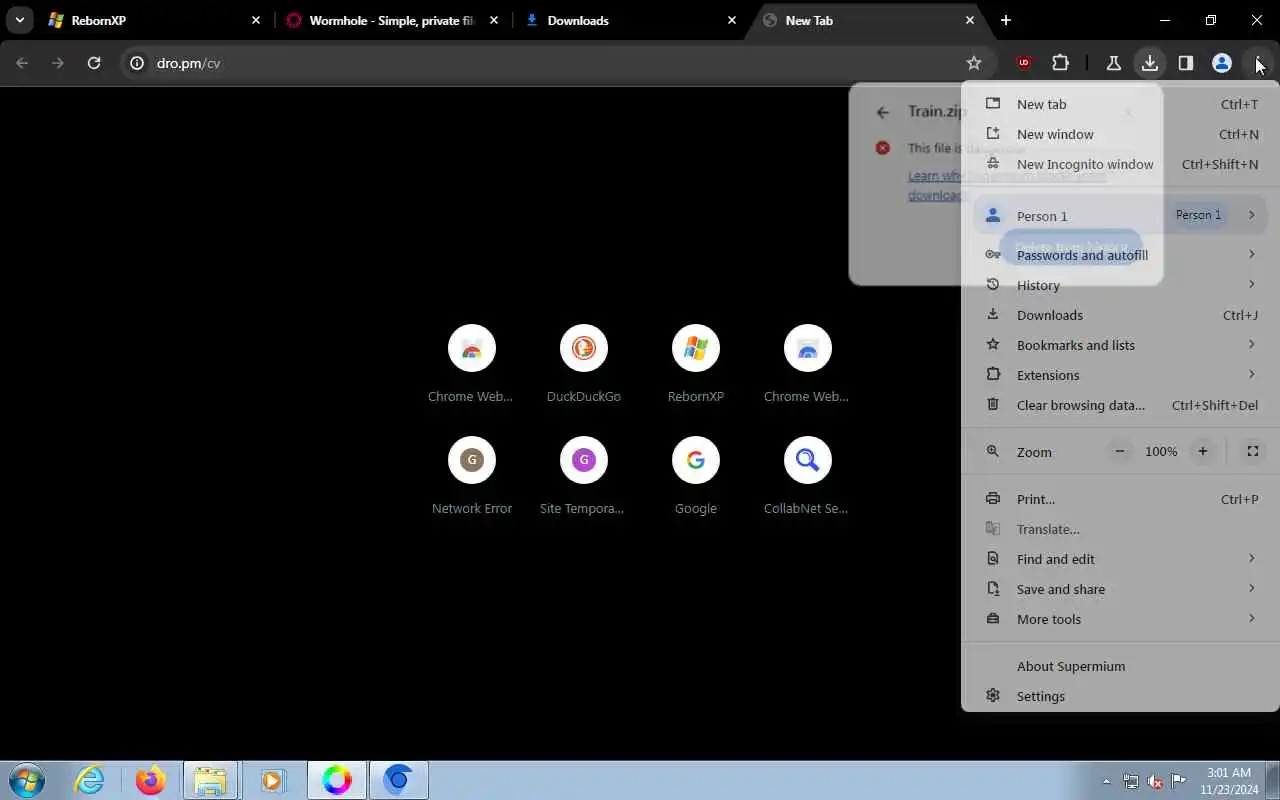The height and width of the screenshot is (800, 1280).
Task: Open Google shortcut tile
Action: [695, 475]
